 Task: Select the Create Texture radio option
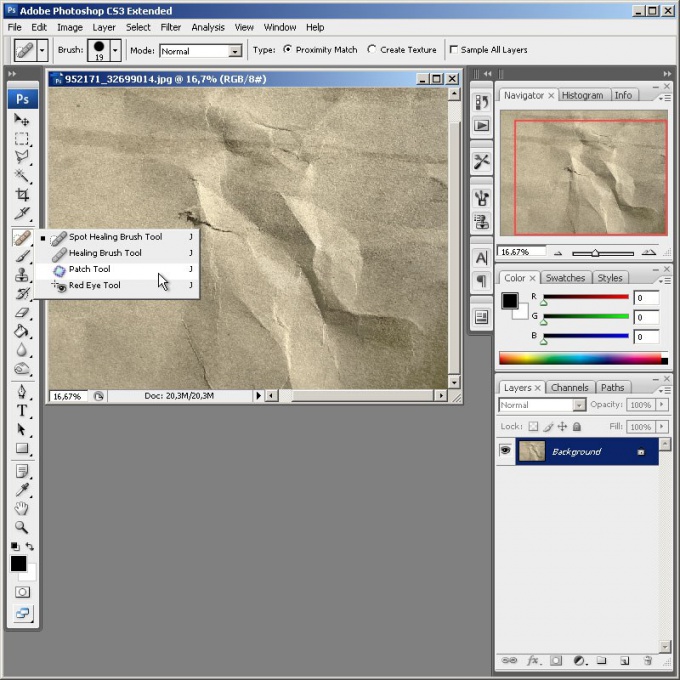[371, 49]
